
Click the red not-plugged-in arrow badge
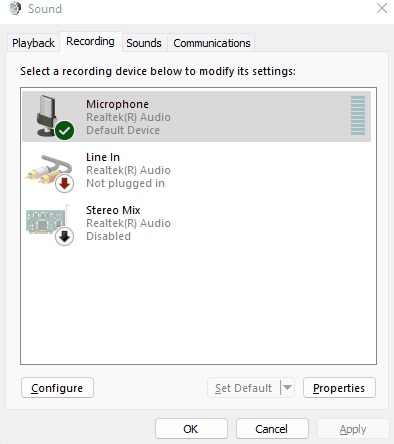(64, 183)
